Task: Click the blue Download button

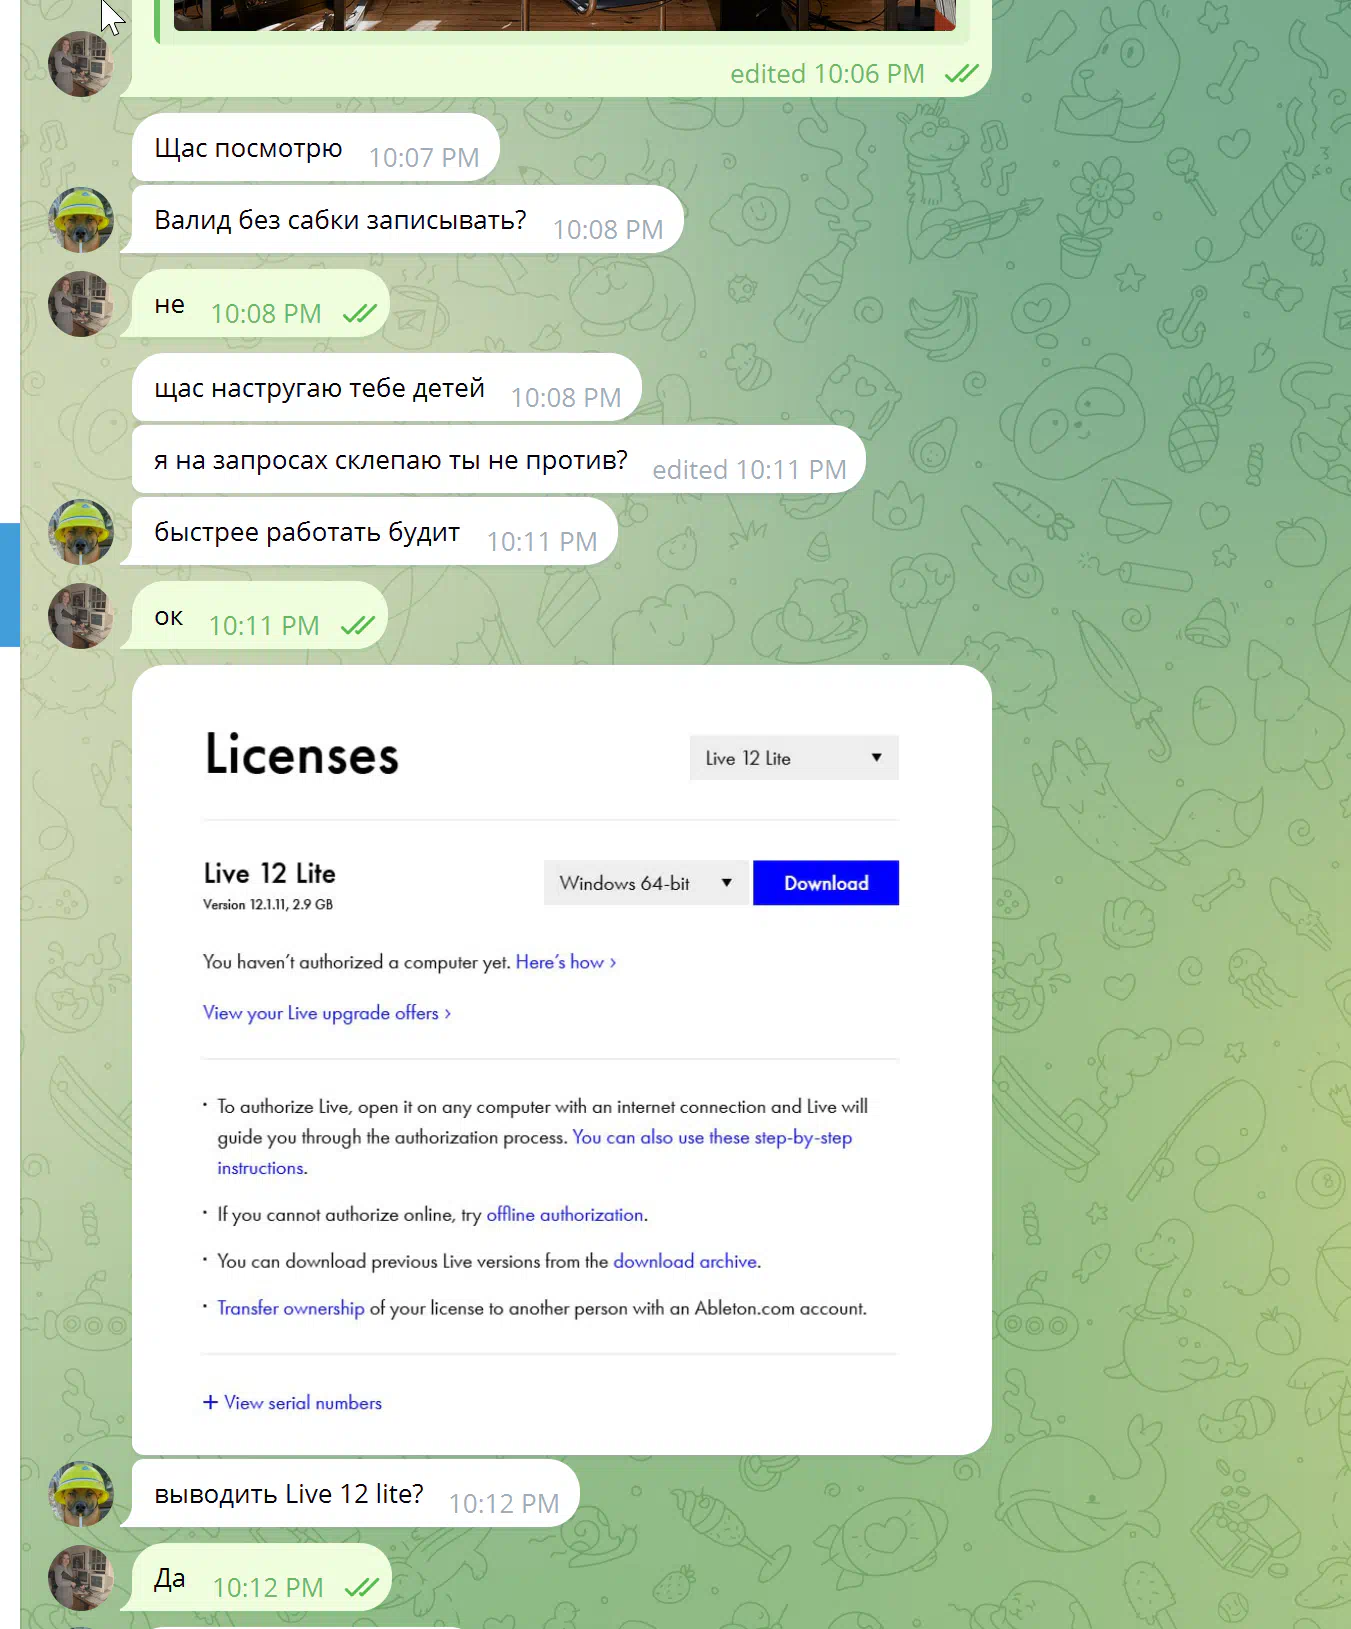Action: (x=826, y=883)
